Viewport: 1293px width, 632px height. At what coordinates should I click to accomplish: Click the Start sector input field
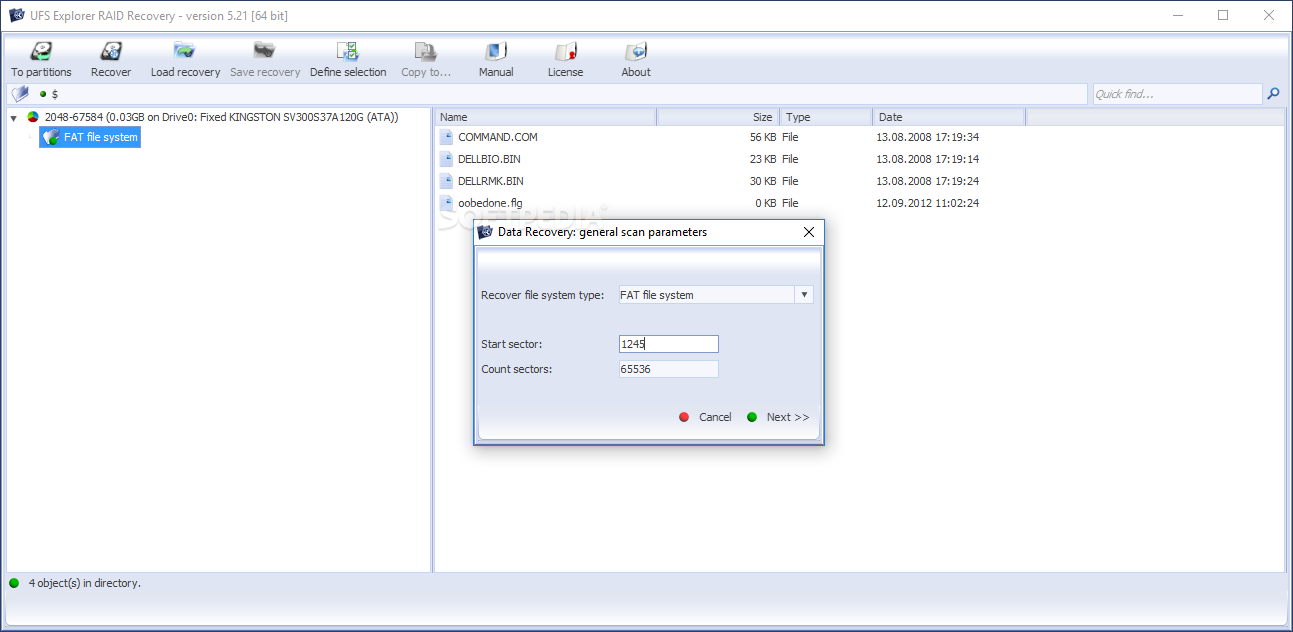(668, 344)
